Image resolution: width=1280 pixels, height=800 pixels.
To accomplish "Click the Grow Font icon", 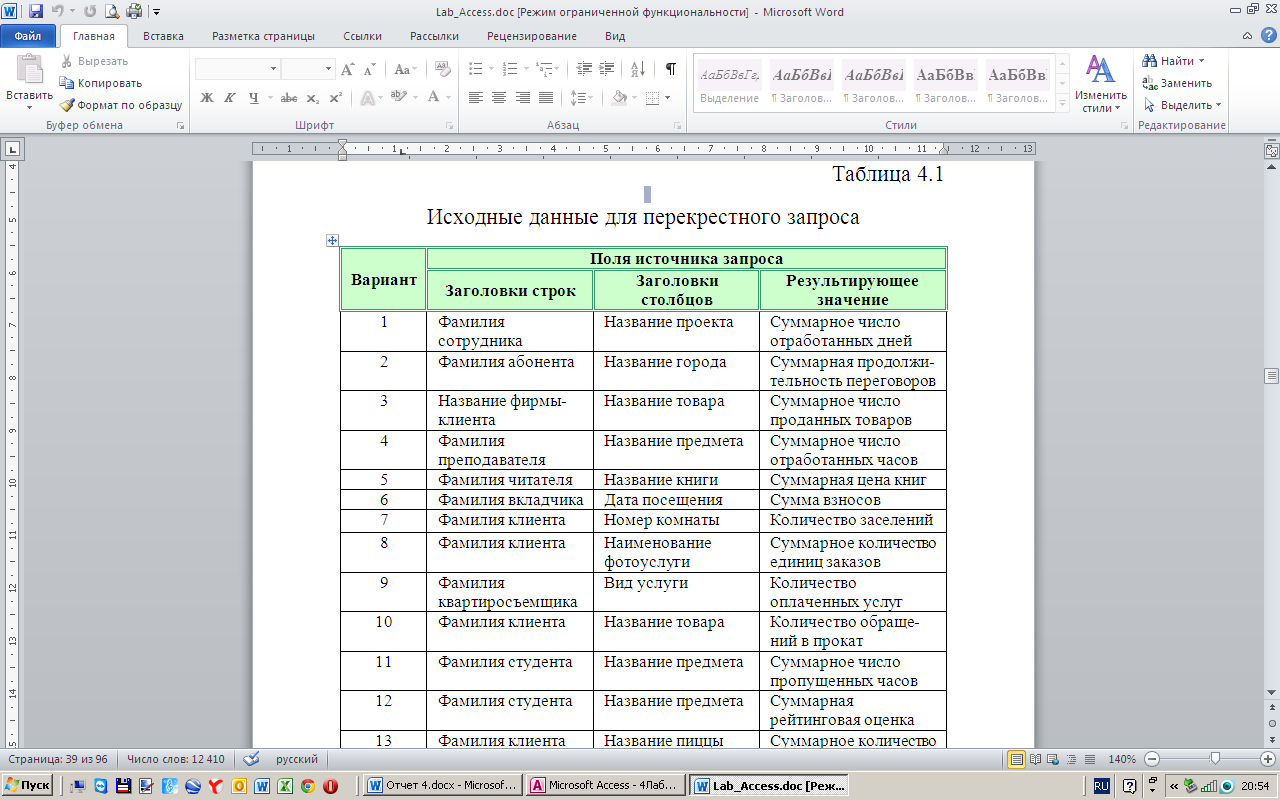I will 348,69.
